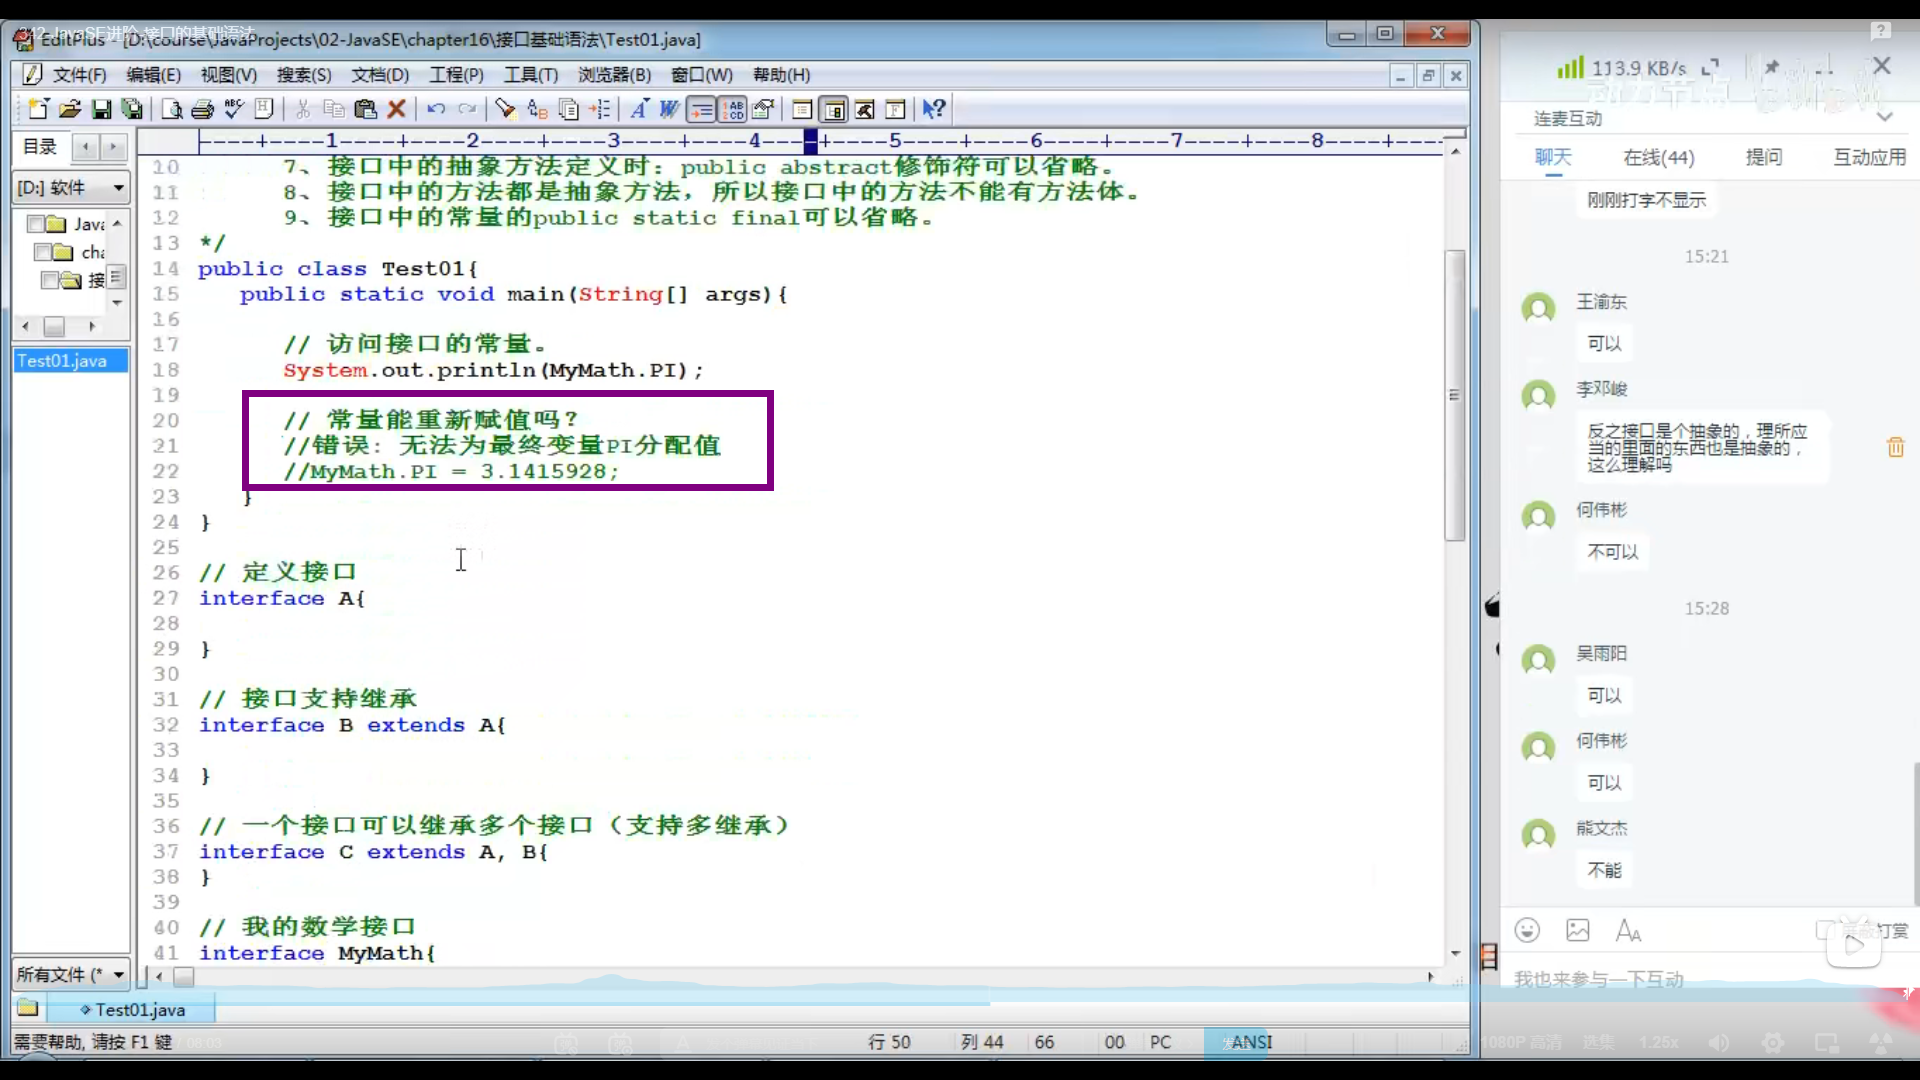Click the Open file folder icon
The width and height of the screenshot is (1920, 1080).
click(x=69, y=109)
